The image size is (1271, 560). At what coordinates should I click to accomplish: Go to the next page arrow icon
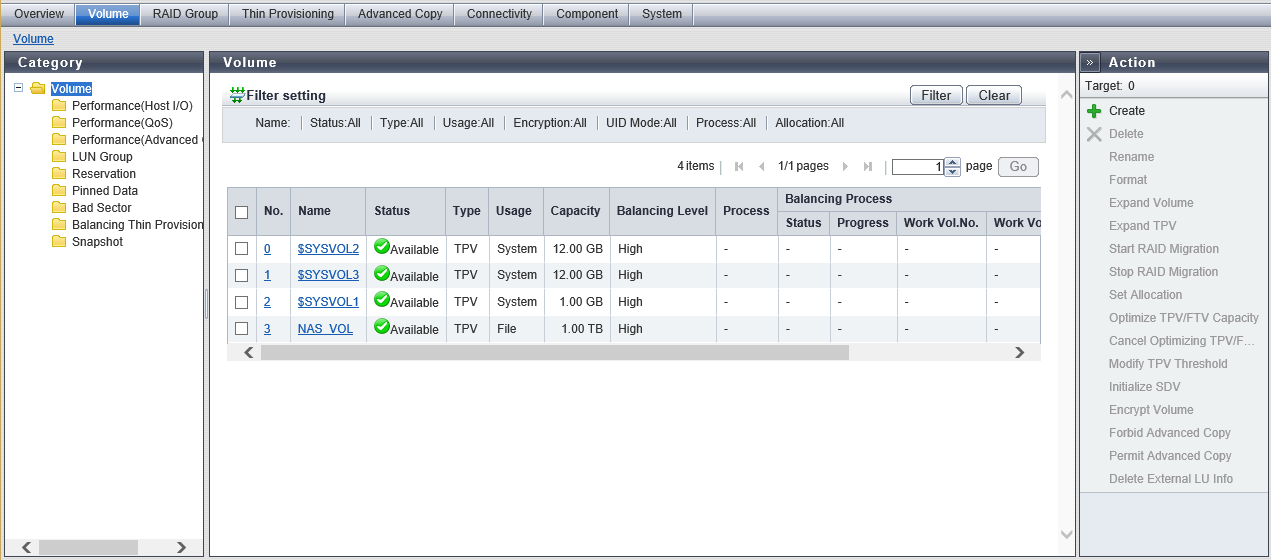click(x=845, y=167)
